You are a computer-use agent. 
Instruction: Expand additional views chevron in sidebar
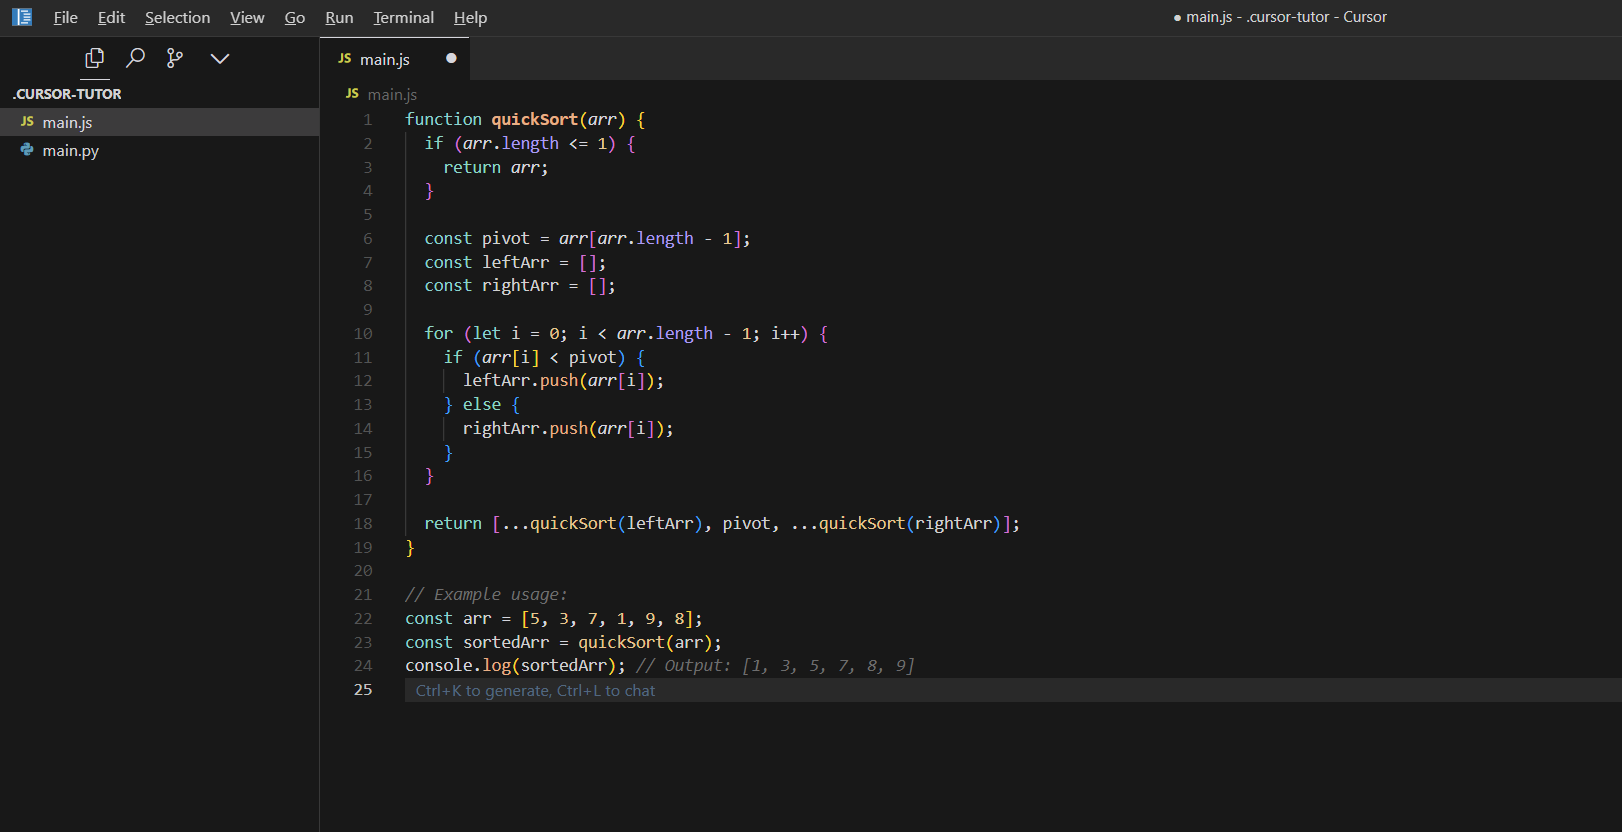click(220, 58)
